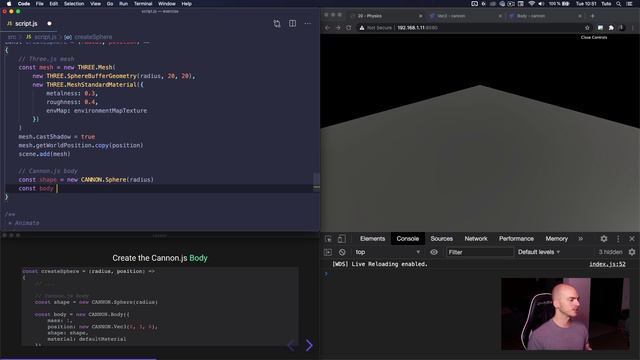The image size is (640, 360).
Task: Open the 'top' JavaScript context dropdown
Action: 387,252
